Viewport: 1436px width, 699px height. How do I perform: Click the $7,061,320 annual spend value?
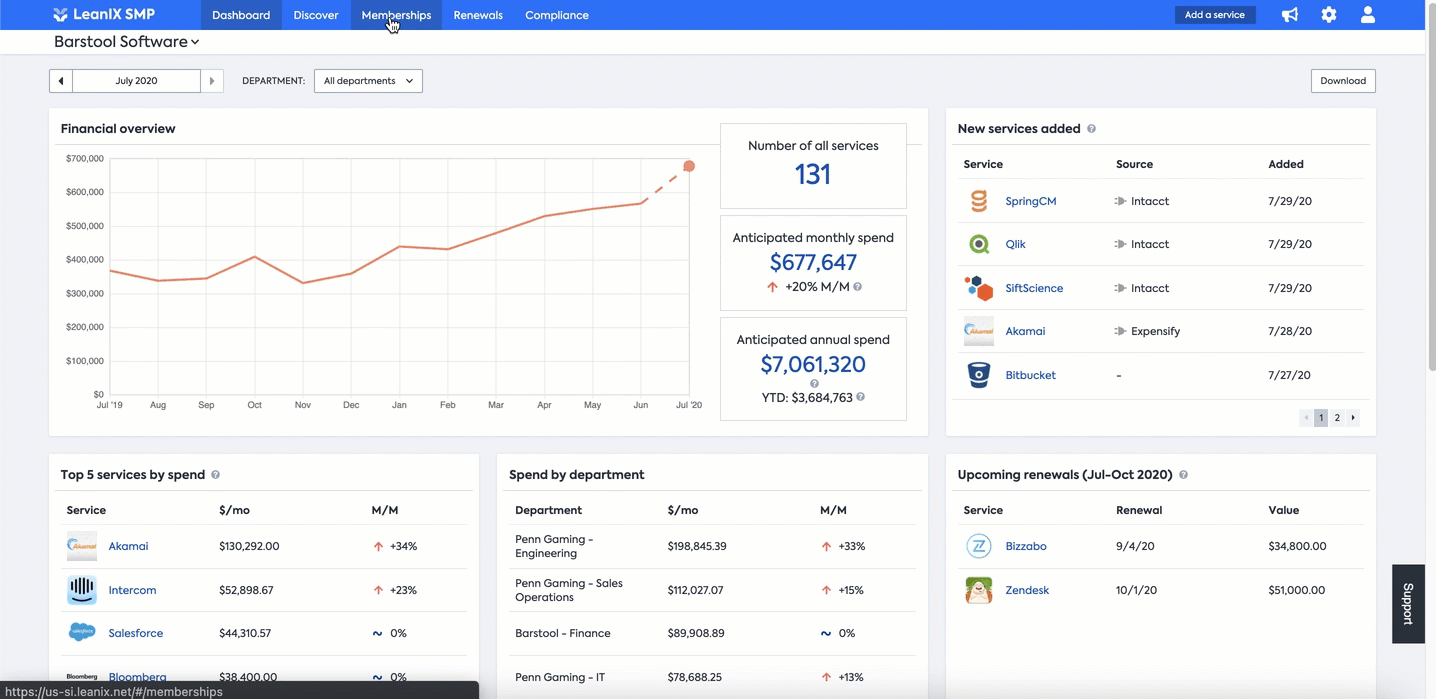click(x=813, y=364)
